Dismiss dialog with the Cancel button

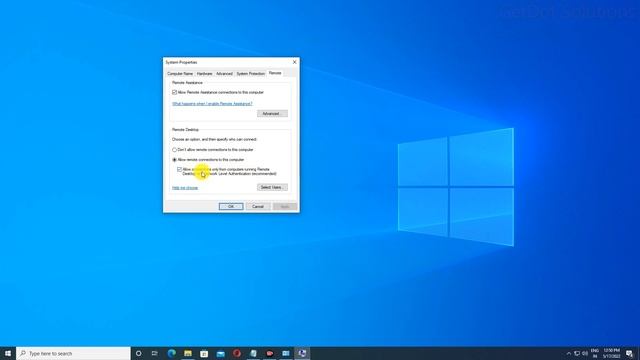coord(258,207)
